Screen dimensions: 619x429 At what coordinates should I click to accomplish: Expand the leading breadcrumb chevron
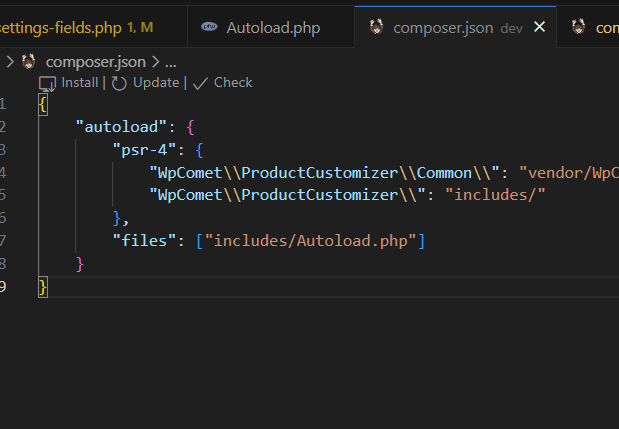point(9,61)
